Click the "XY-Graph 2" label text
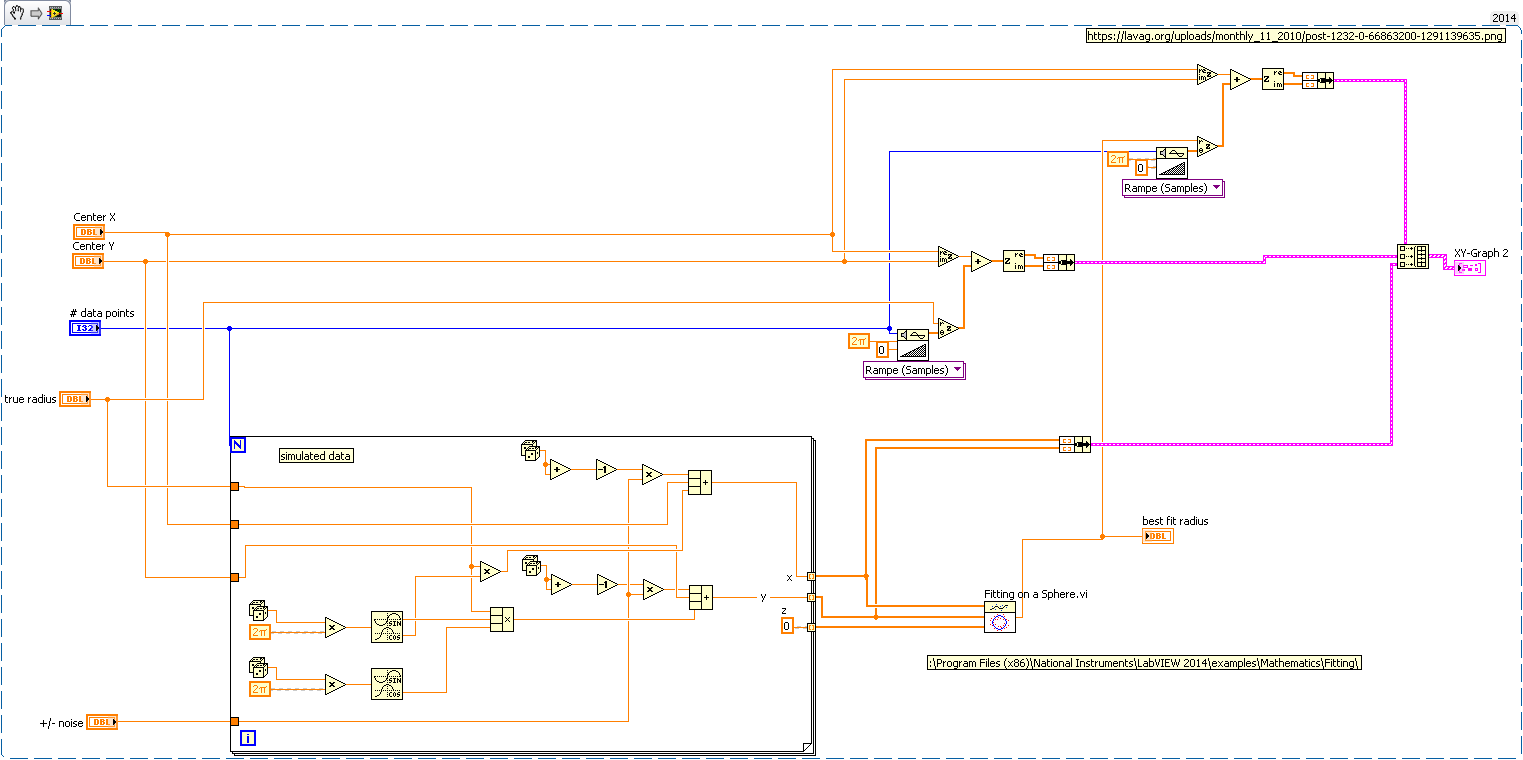 (x=1481, y=253)
